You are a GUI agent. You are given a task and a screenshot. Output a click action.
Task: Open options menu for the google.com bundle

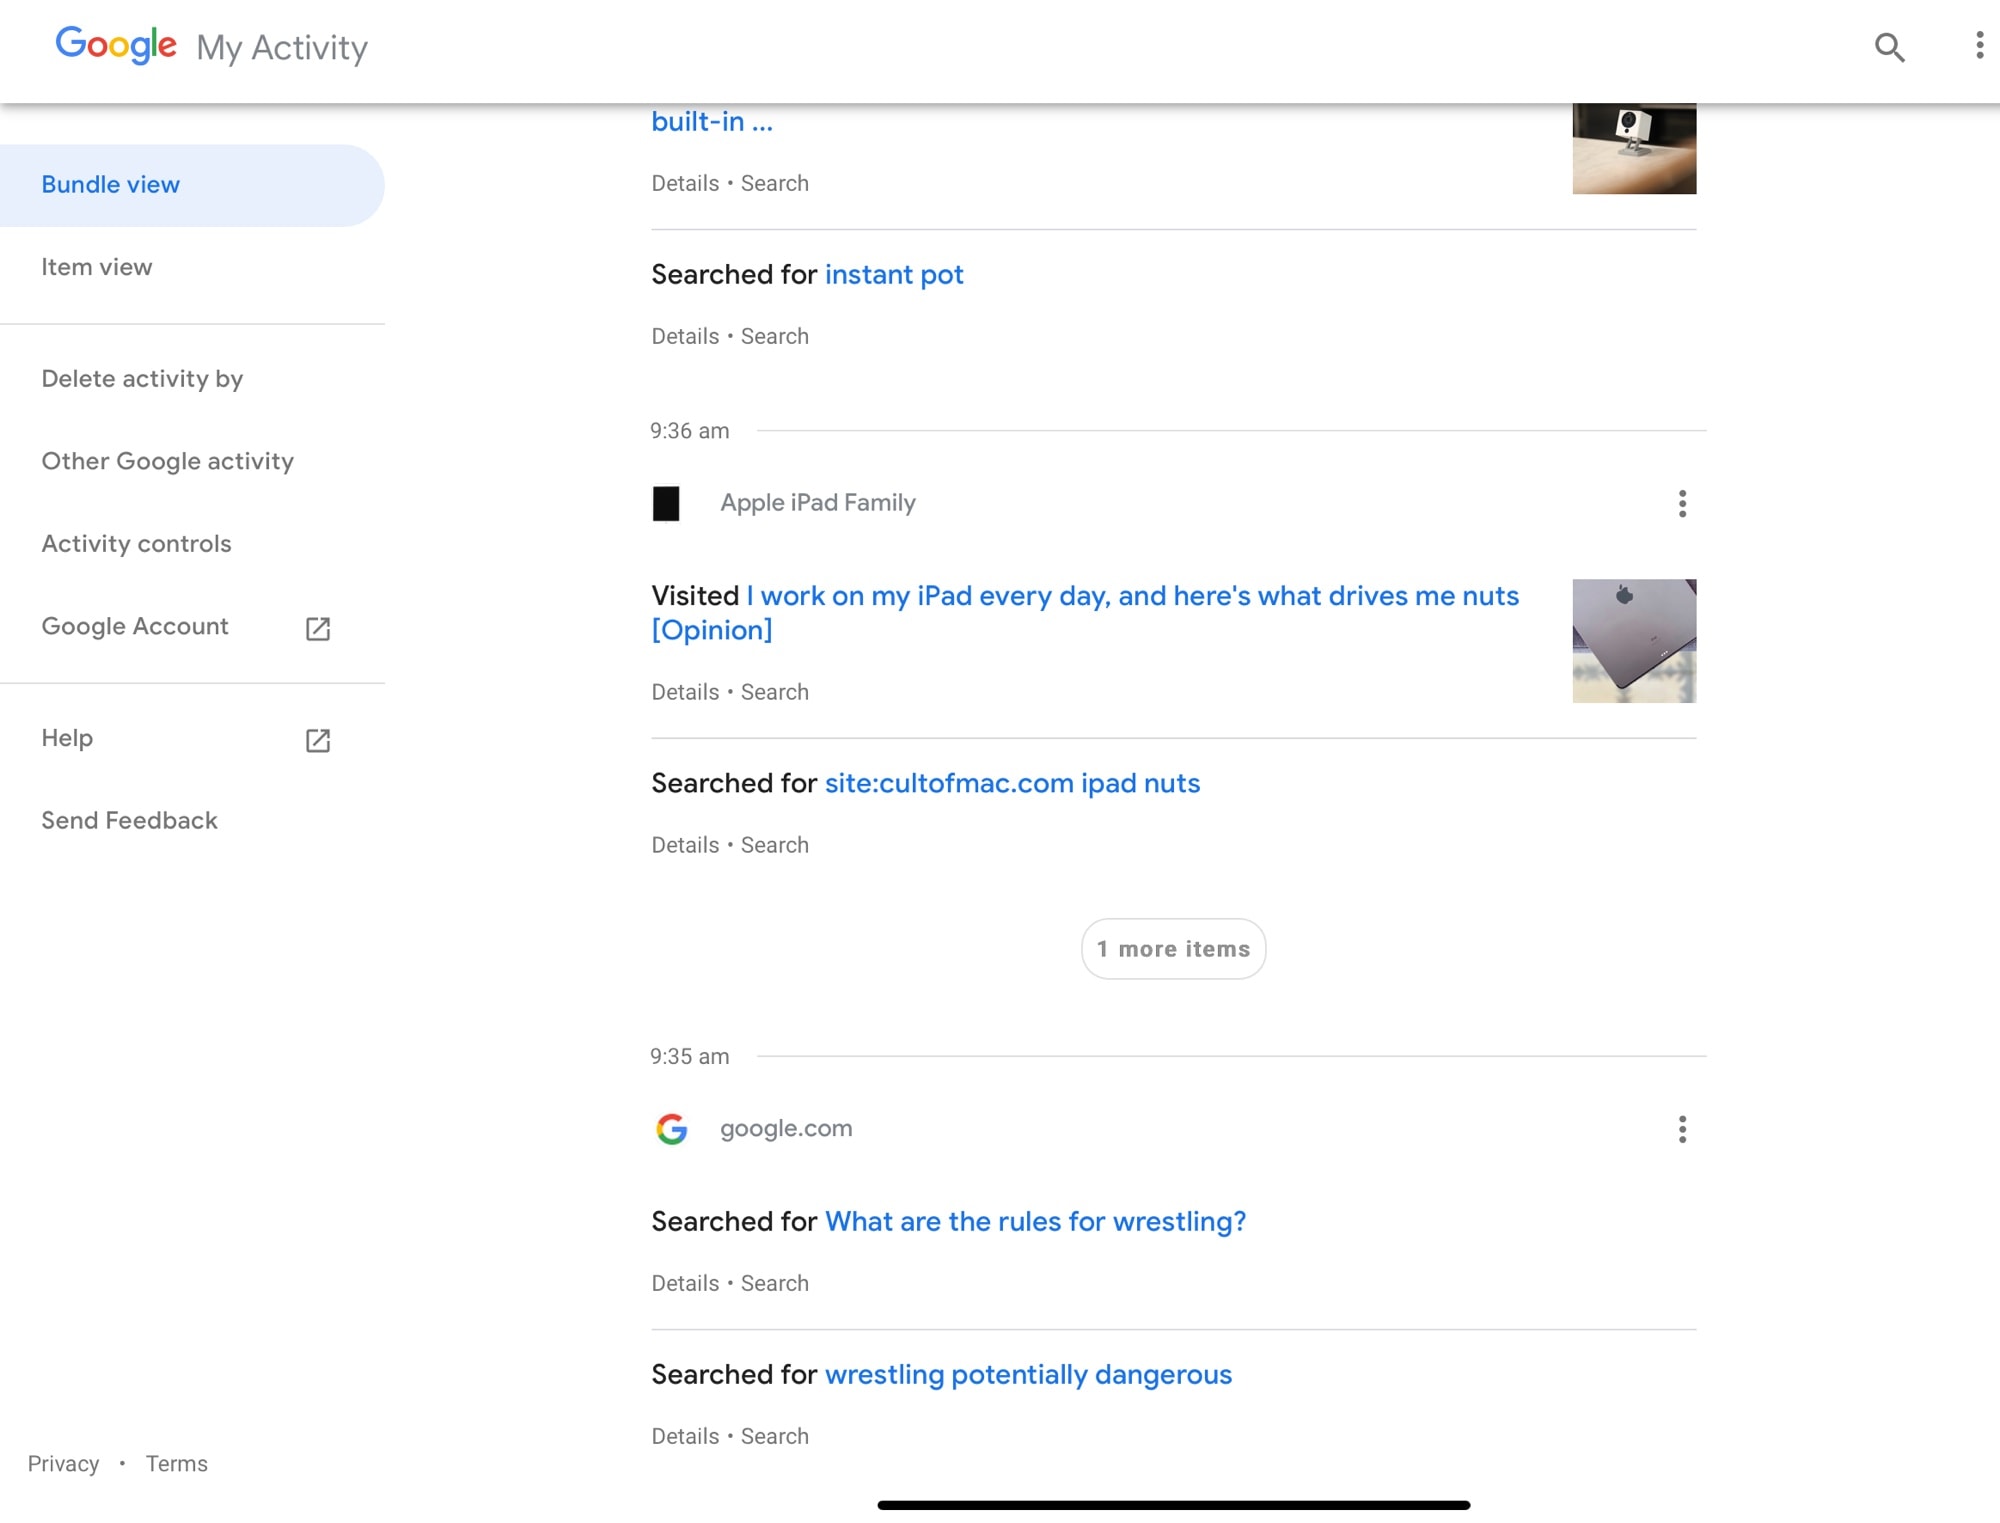[1682, 1130]
